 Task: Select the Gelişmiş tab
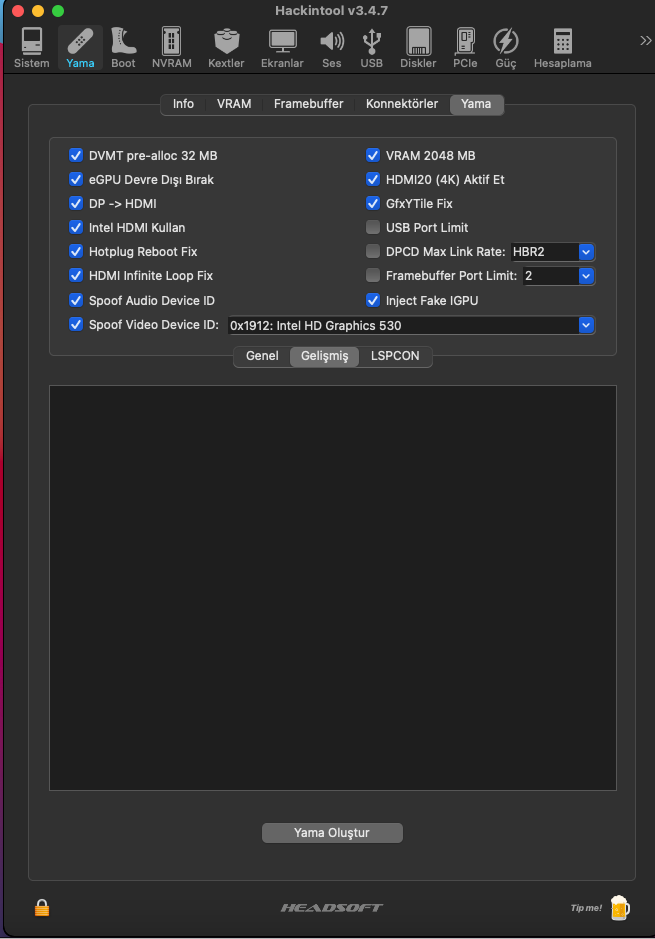(x=325, y=356)
